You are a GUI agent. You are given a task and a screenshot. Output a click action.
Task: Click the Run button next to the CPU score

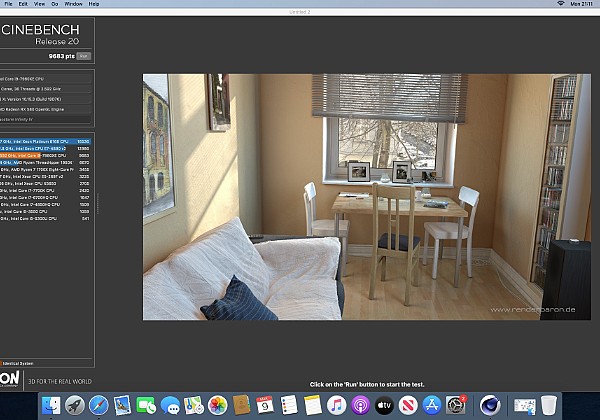click(84, 56)
